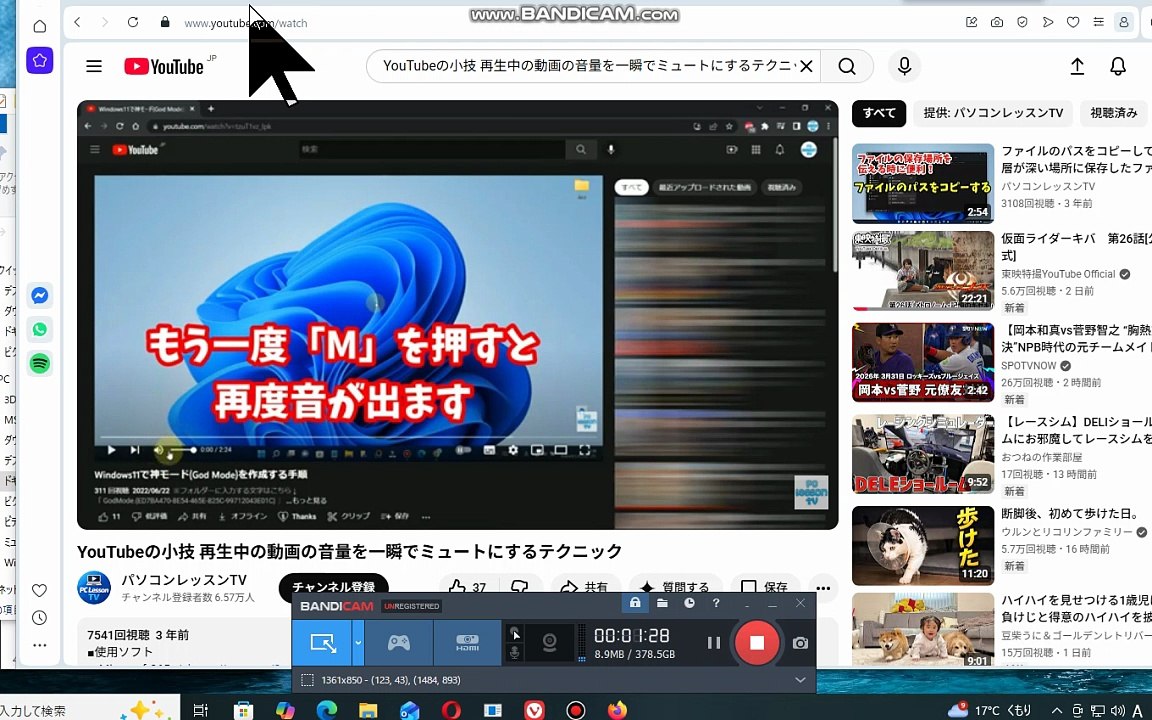This screenshot has height=720, width=1152.
Task: Open YouTube notifications bell
Action: click(x=1117, y=66)
